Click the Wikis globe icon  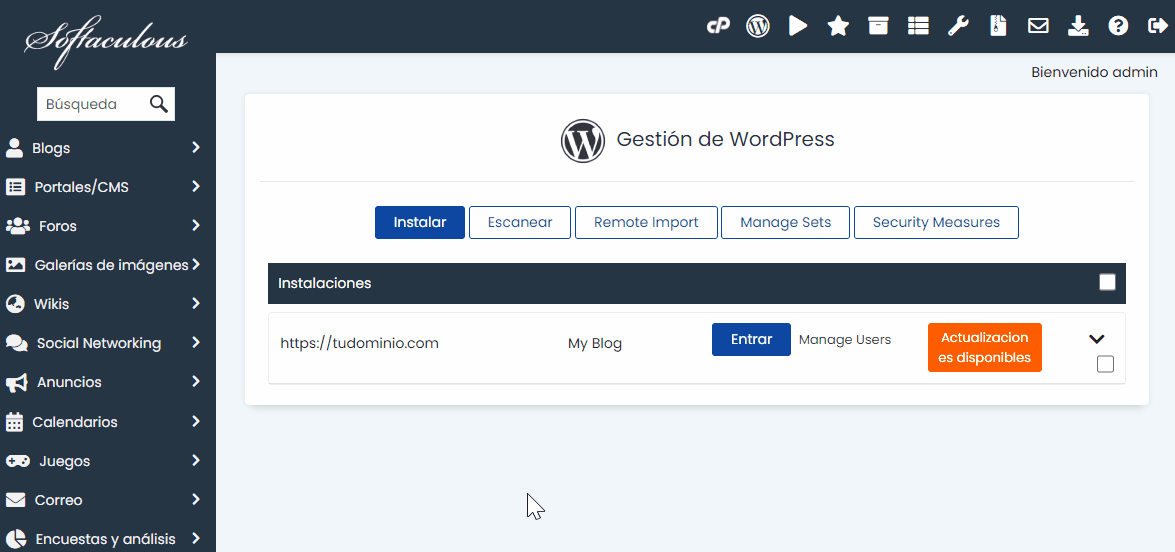[15, 304]
